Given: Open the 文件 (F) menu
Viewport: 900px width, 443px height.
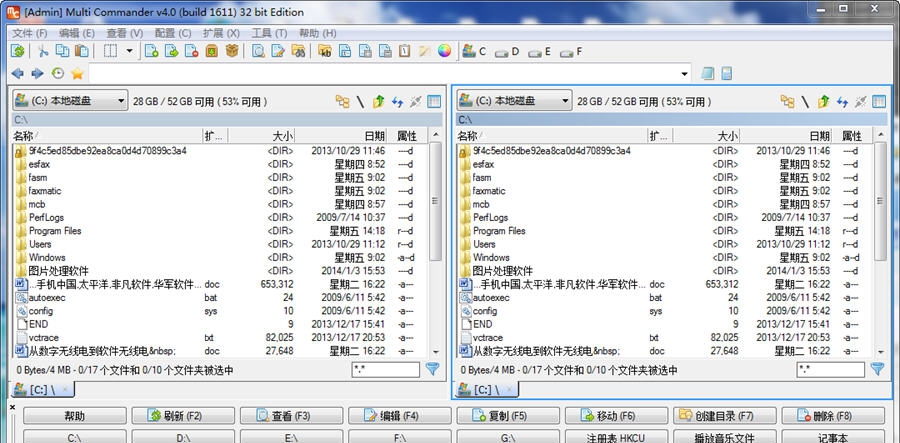Looking at the screenshot, I should point(30,33).
